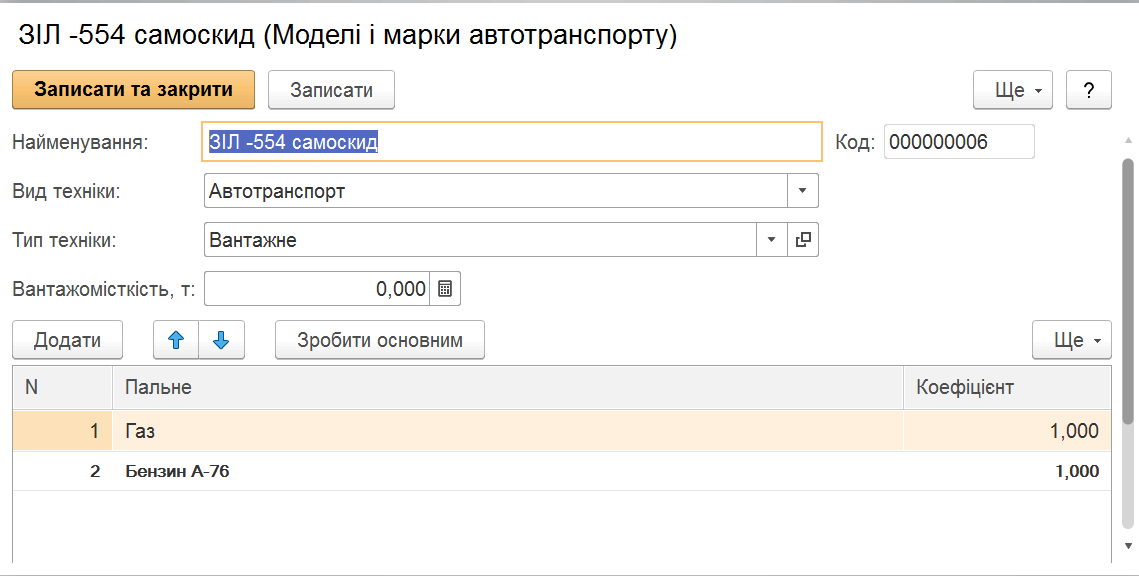Open Ще menu above fuel table

point(1071,340)
